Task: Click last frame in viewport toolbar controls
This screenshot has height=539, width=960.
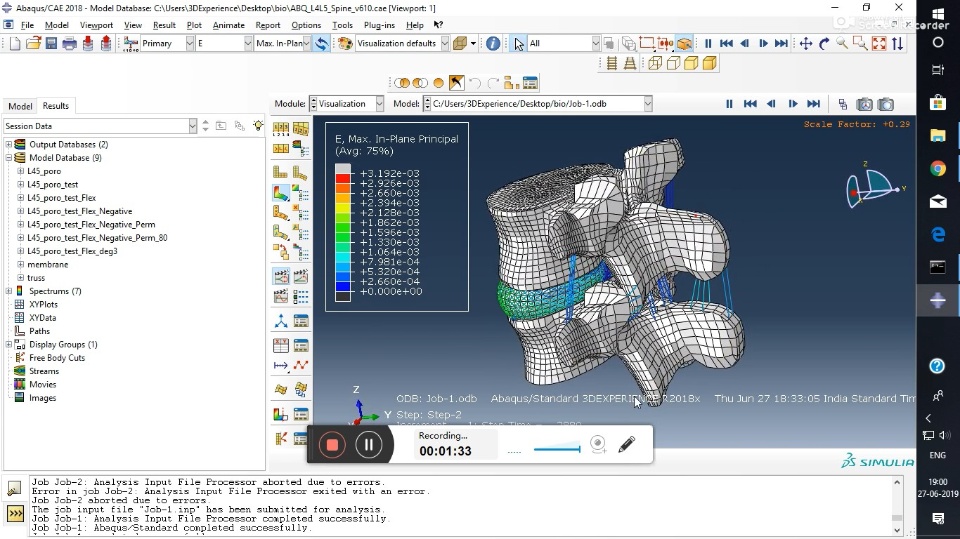Action: [814, 104]
